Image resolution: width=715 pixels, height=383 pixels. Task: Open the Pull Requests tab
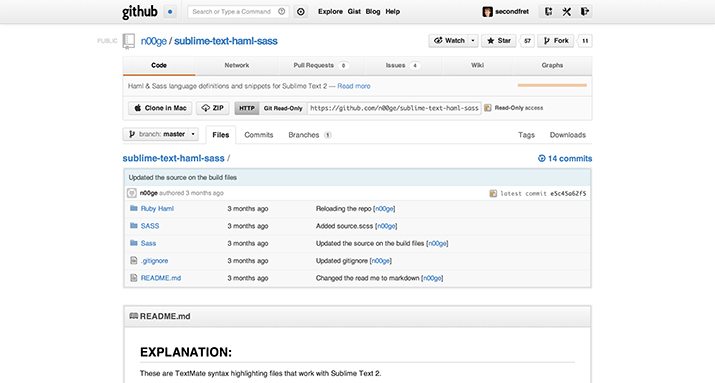320,66
